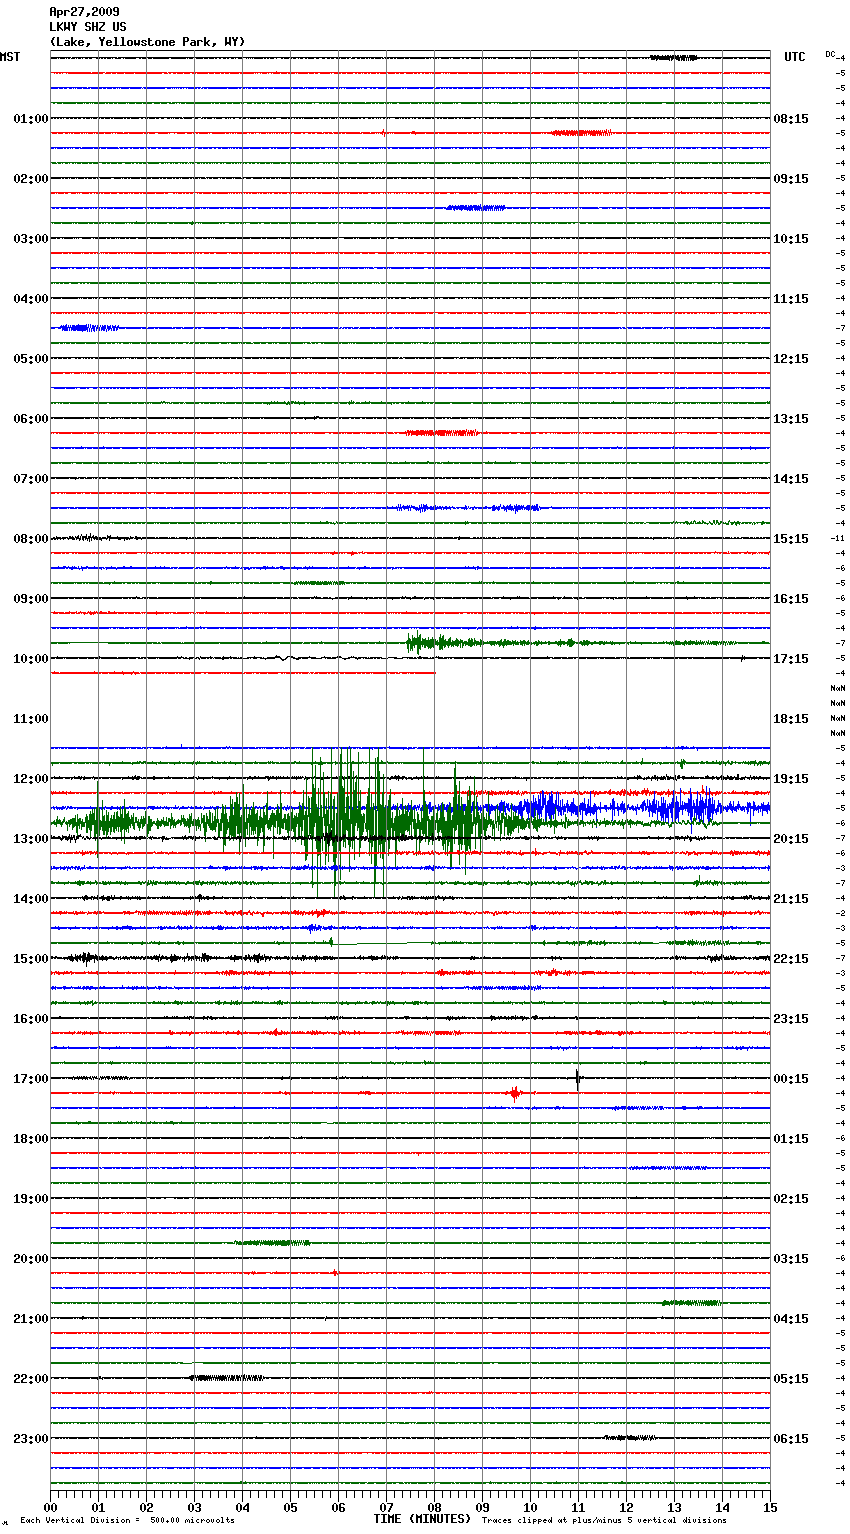Click the UTC time label "20:15"
The width and height of the screenshot is (850, 1534).
pyautogui.click(x=791, y=839)
